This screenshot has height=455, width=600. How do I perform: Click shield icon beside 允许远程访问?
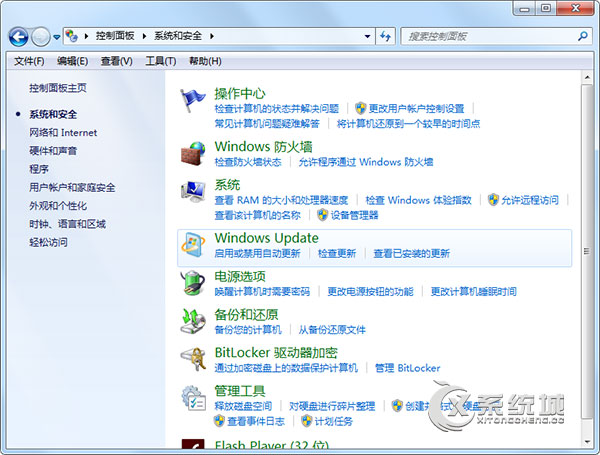coord(493,200)
